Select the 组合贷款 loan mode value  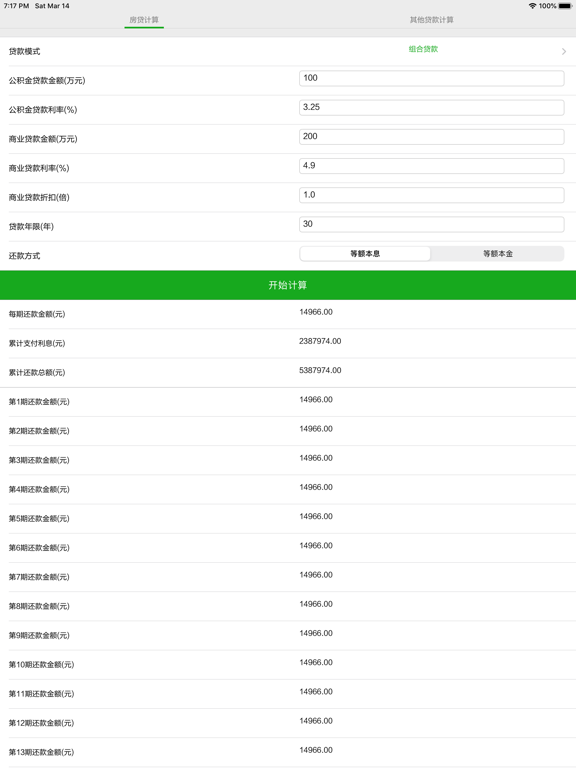423,49
